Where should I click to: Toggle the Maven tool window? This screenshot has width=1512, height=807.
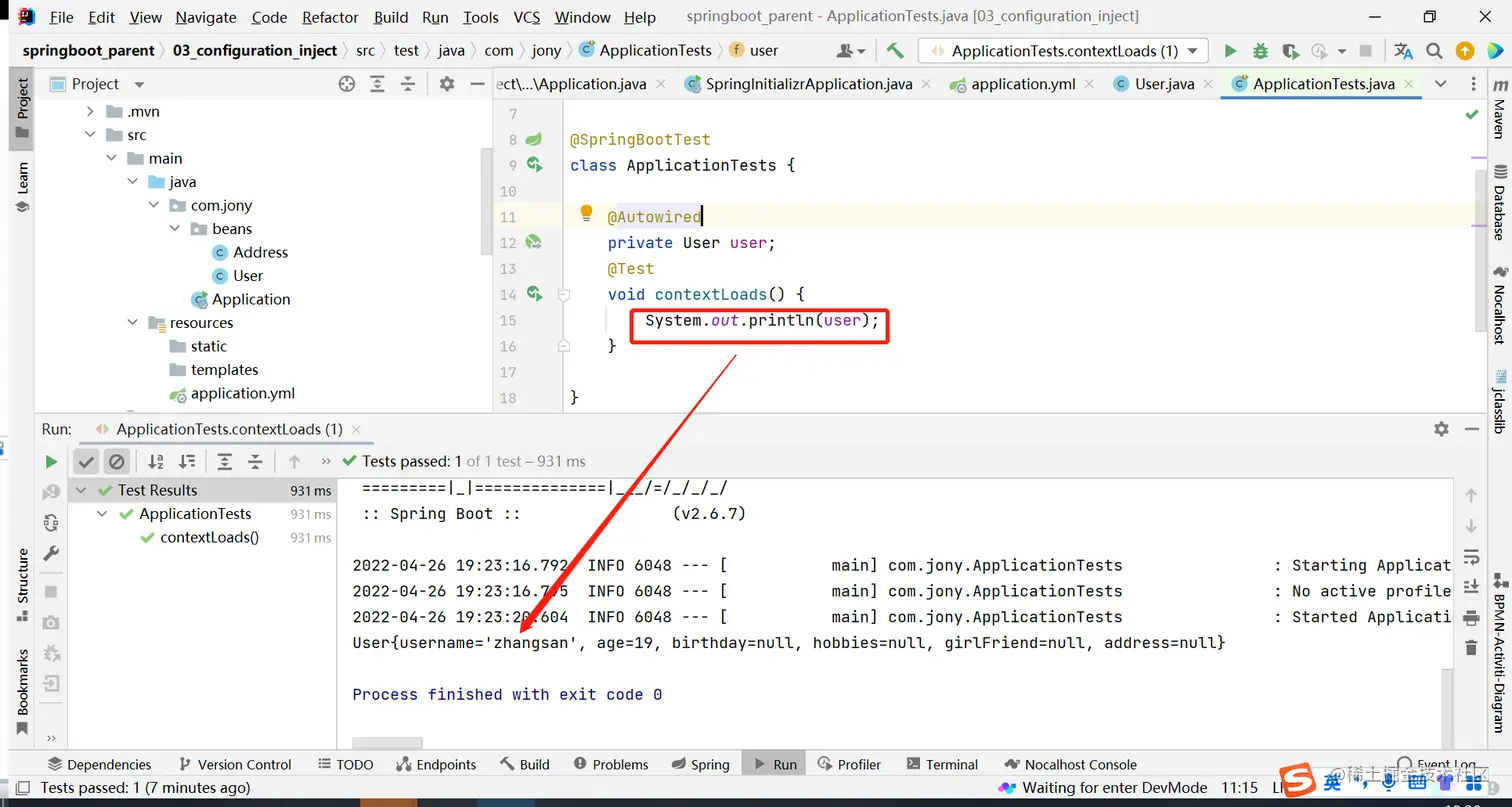1499,110
